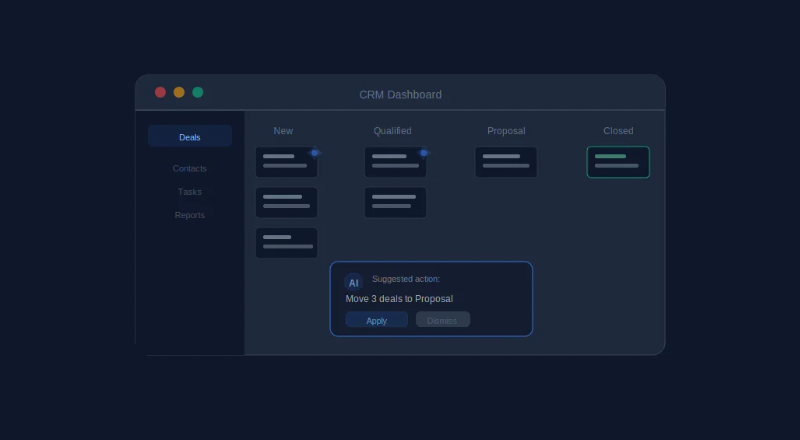The image size is (800, 440).
Task: Go to Contacts in the sidebar
Action: pyautogui.click(x=190, y=168)
